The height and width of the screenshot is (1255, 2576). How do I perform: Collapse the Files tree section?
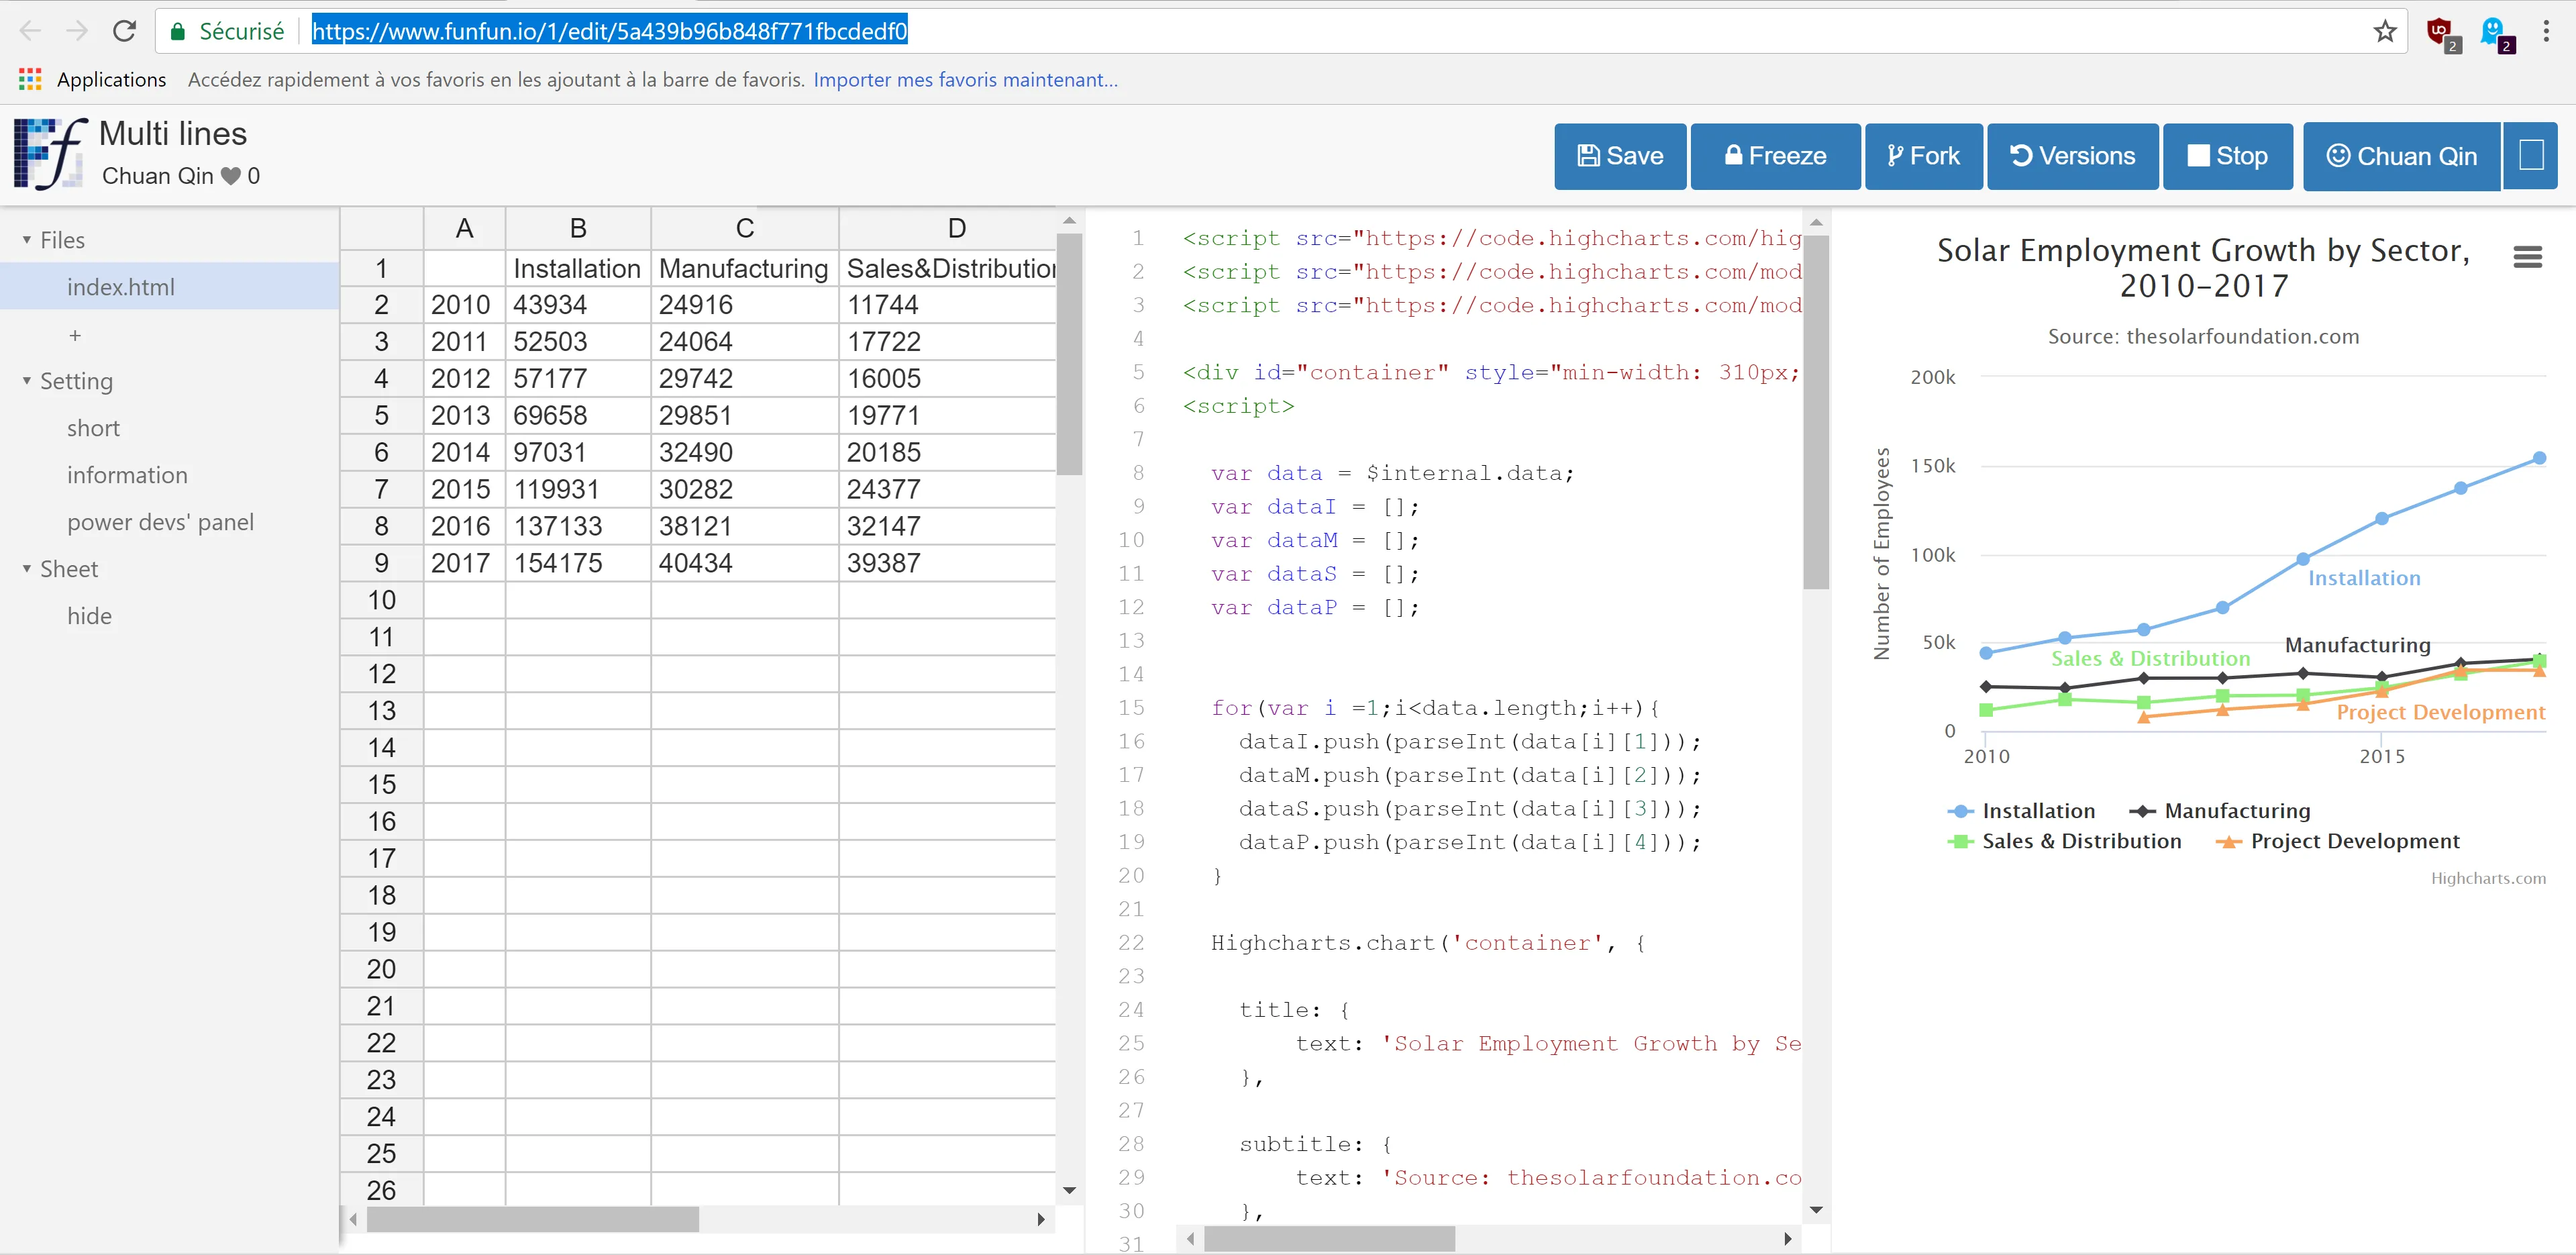point(27,240)
